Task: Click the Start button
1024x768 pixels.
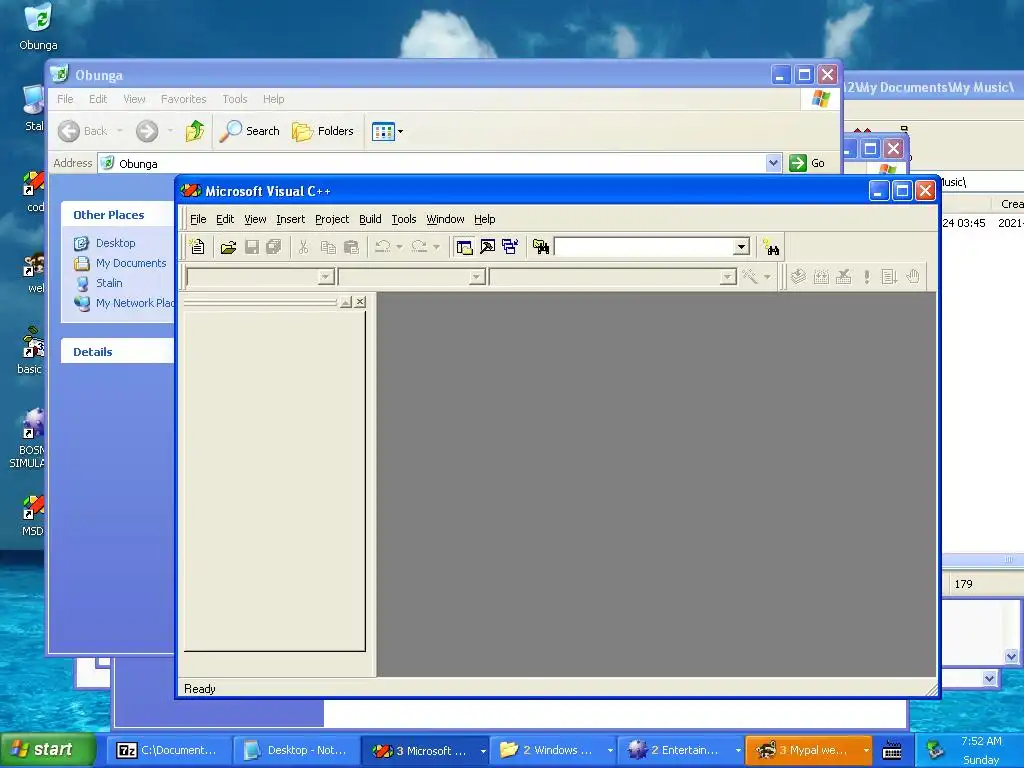Action: (x=48, y=750)
